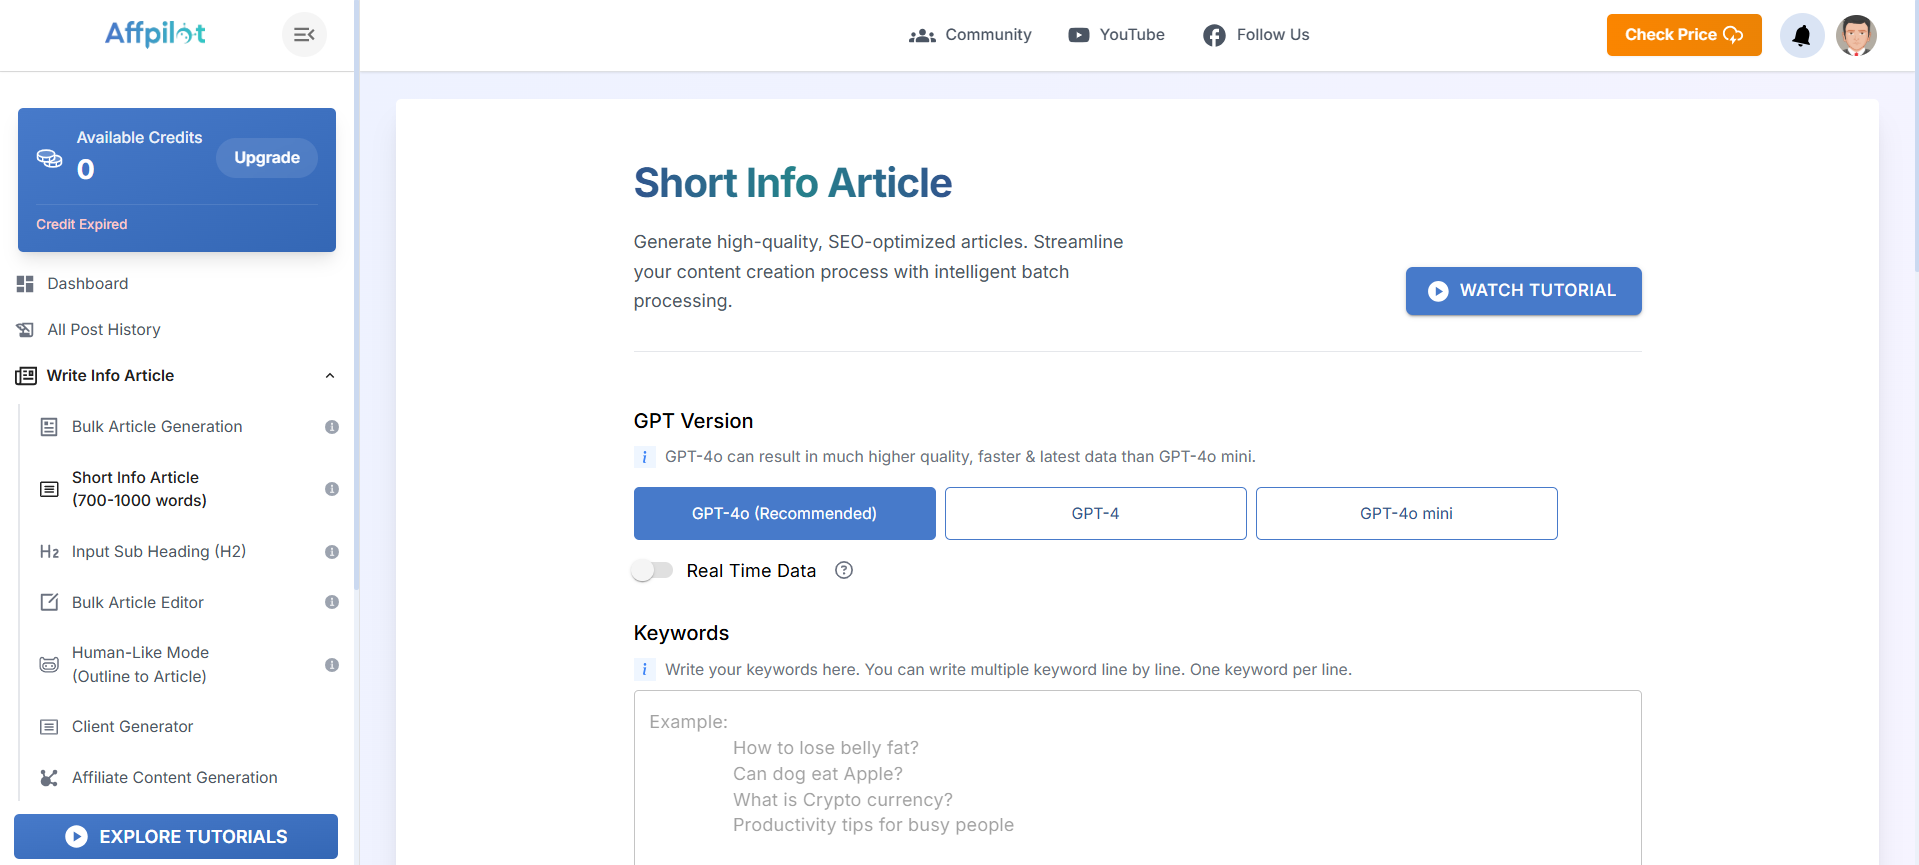Open Bulk Article Editor

[138, 603]
